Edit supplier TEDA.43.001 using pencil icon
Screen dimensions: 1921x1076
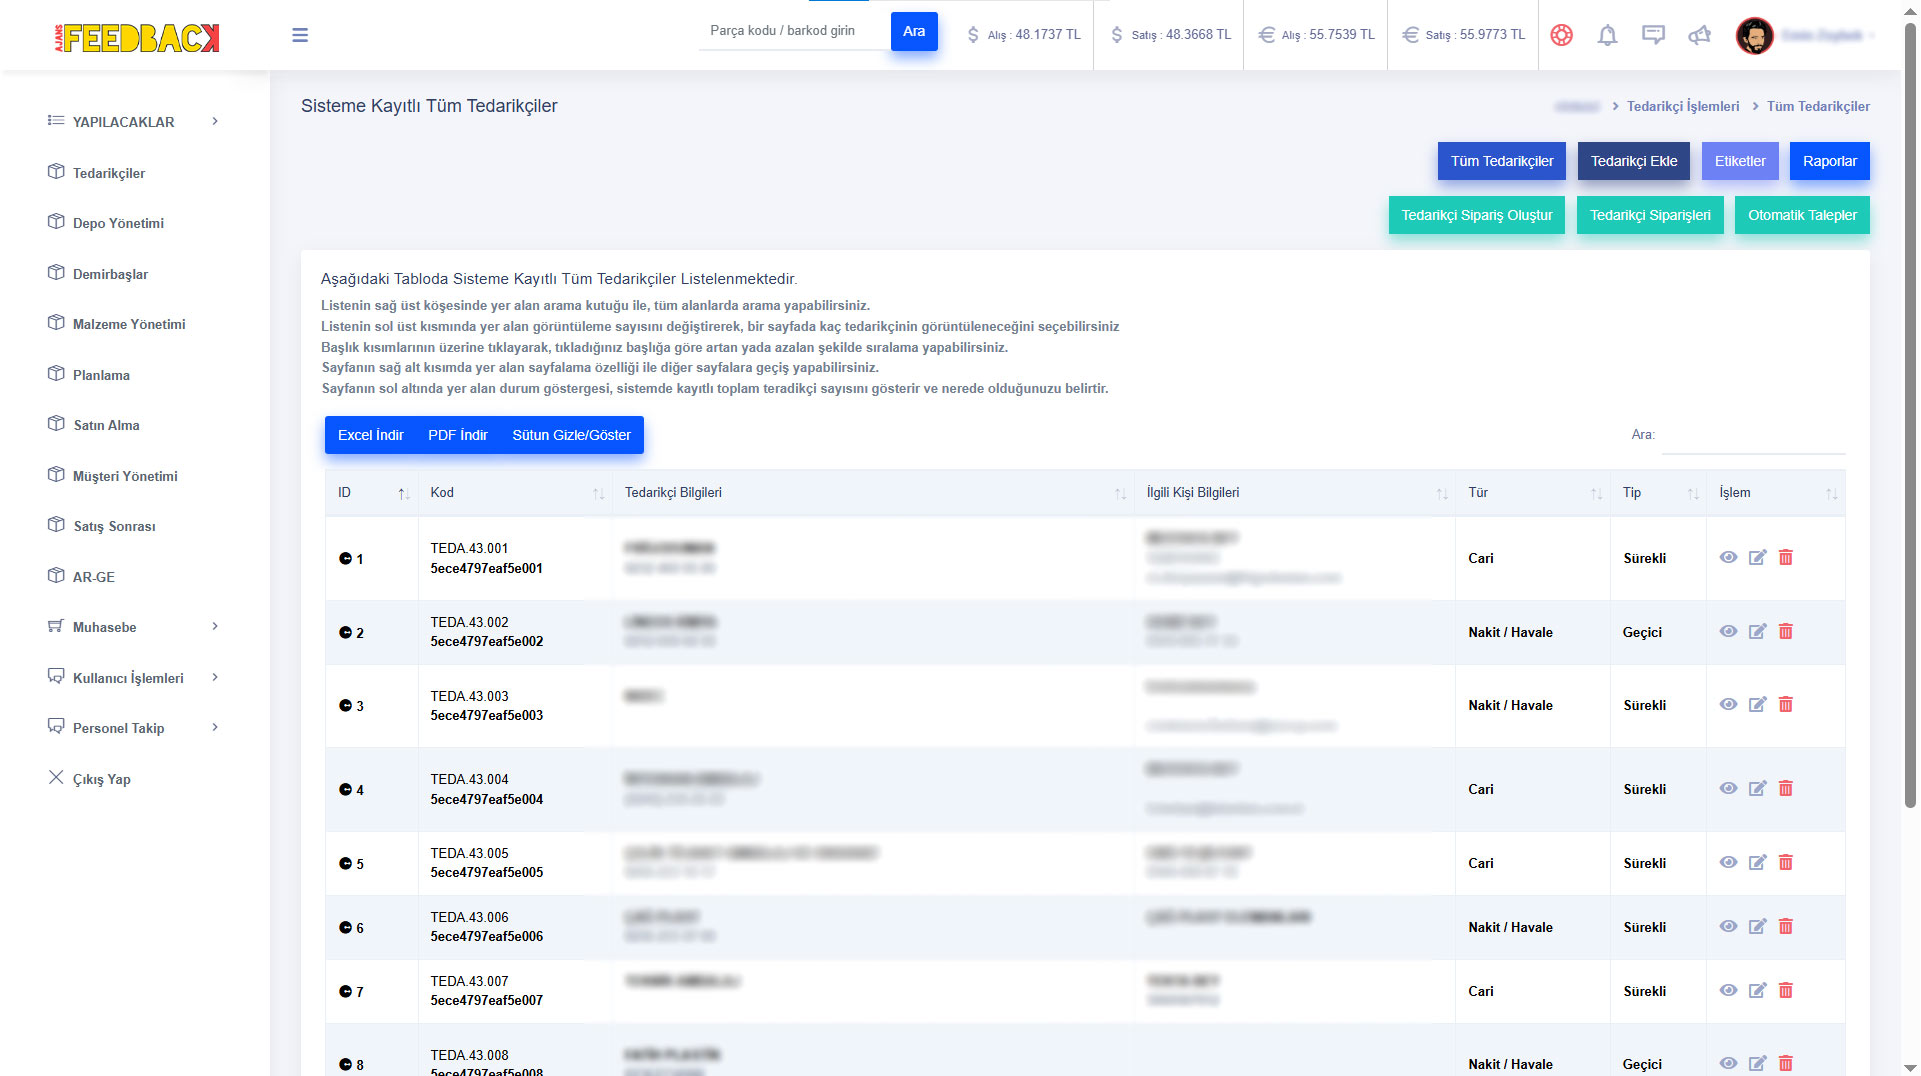tap(1757, 558)
